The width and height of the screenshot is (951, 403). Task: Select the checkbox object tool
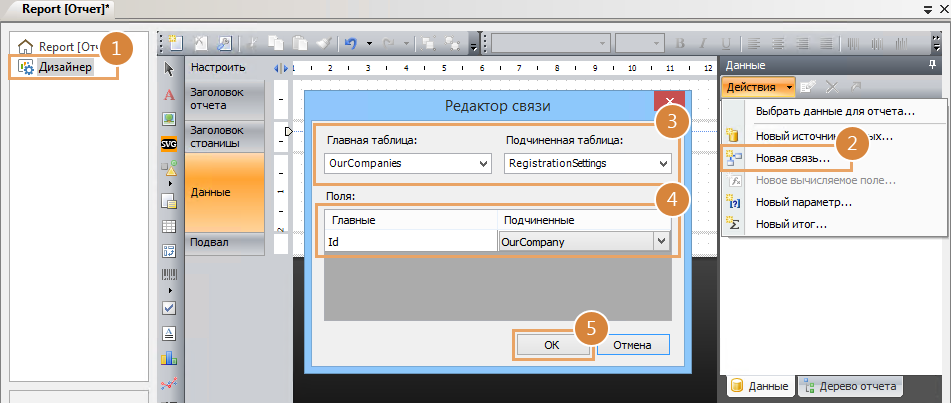coord(169,307)
